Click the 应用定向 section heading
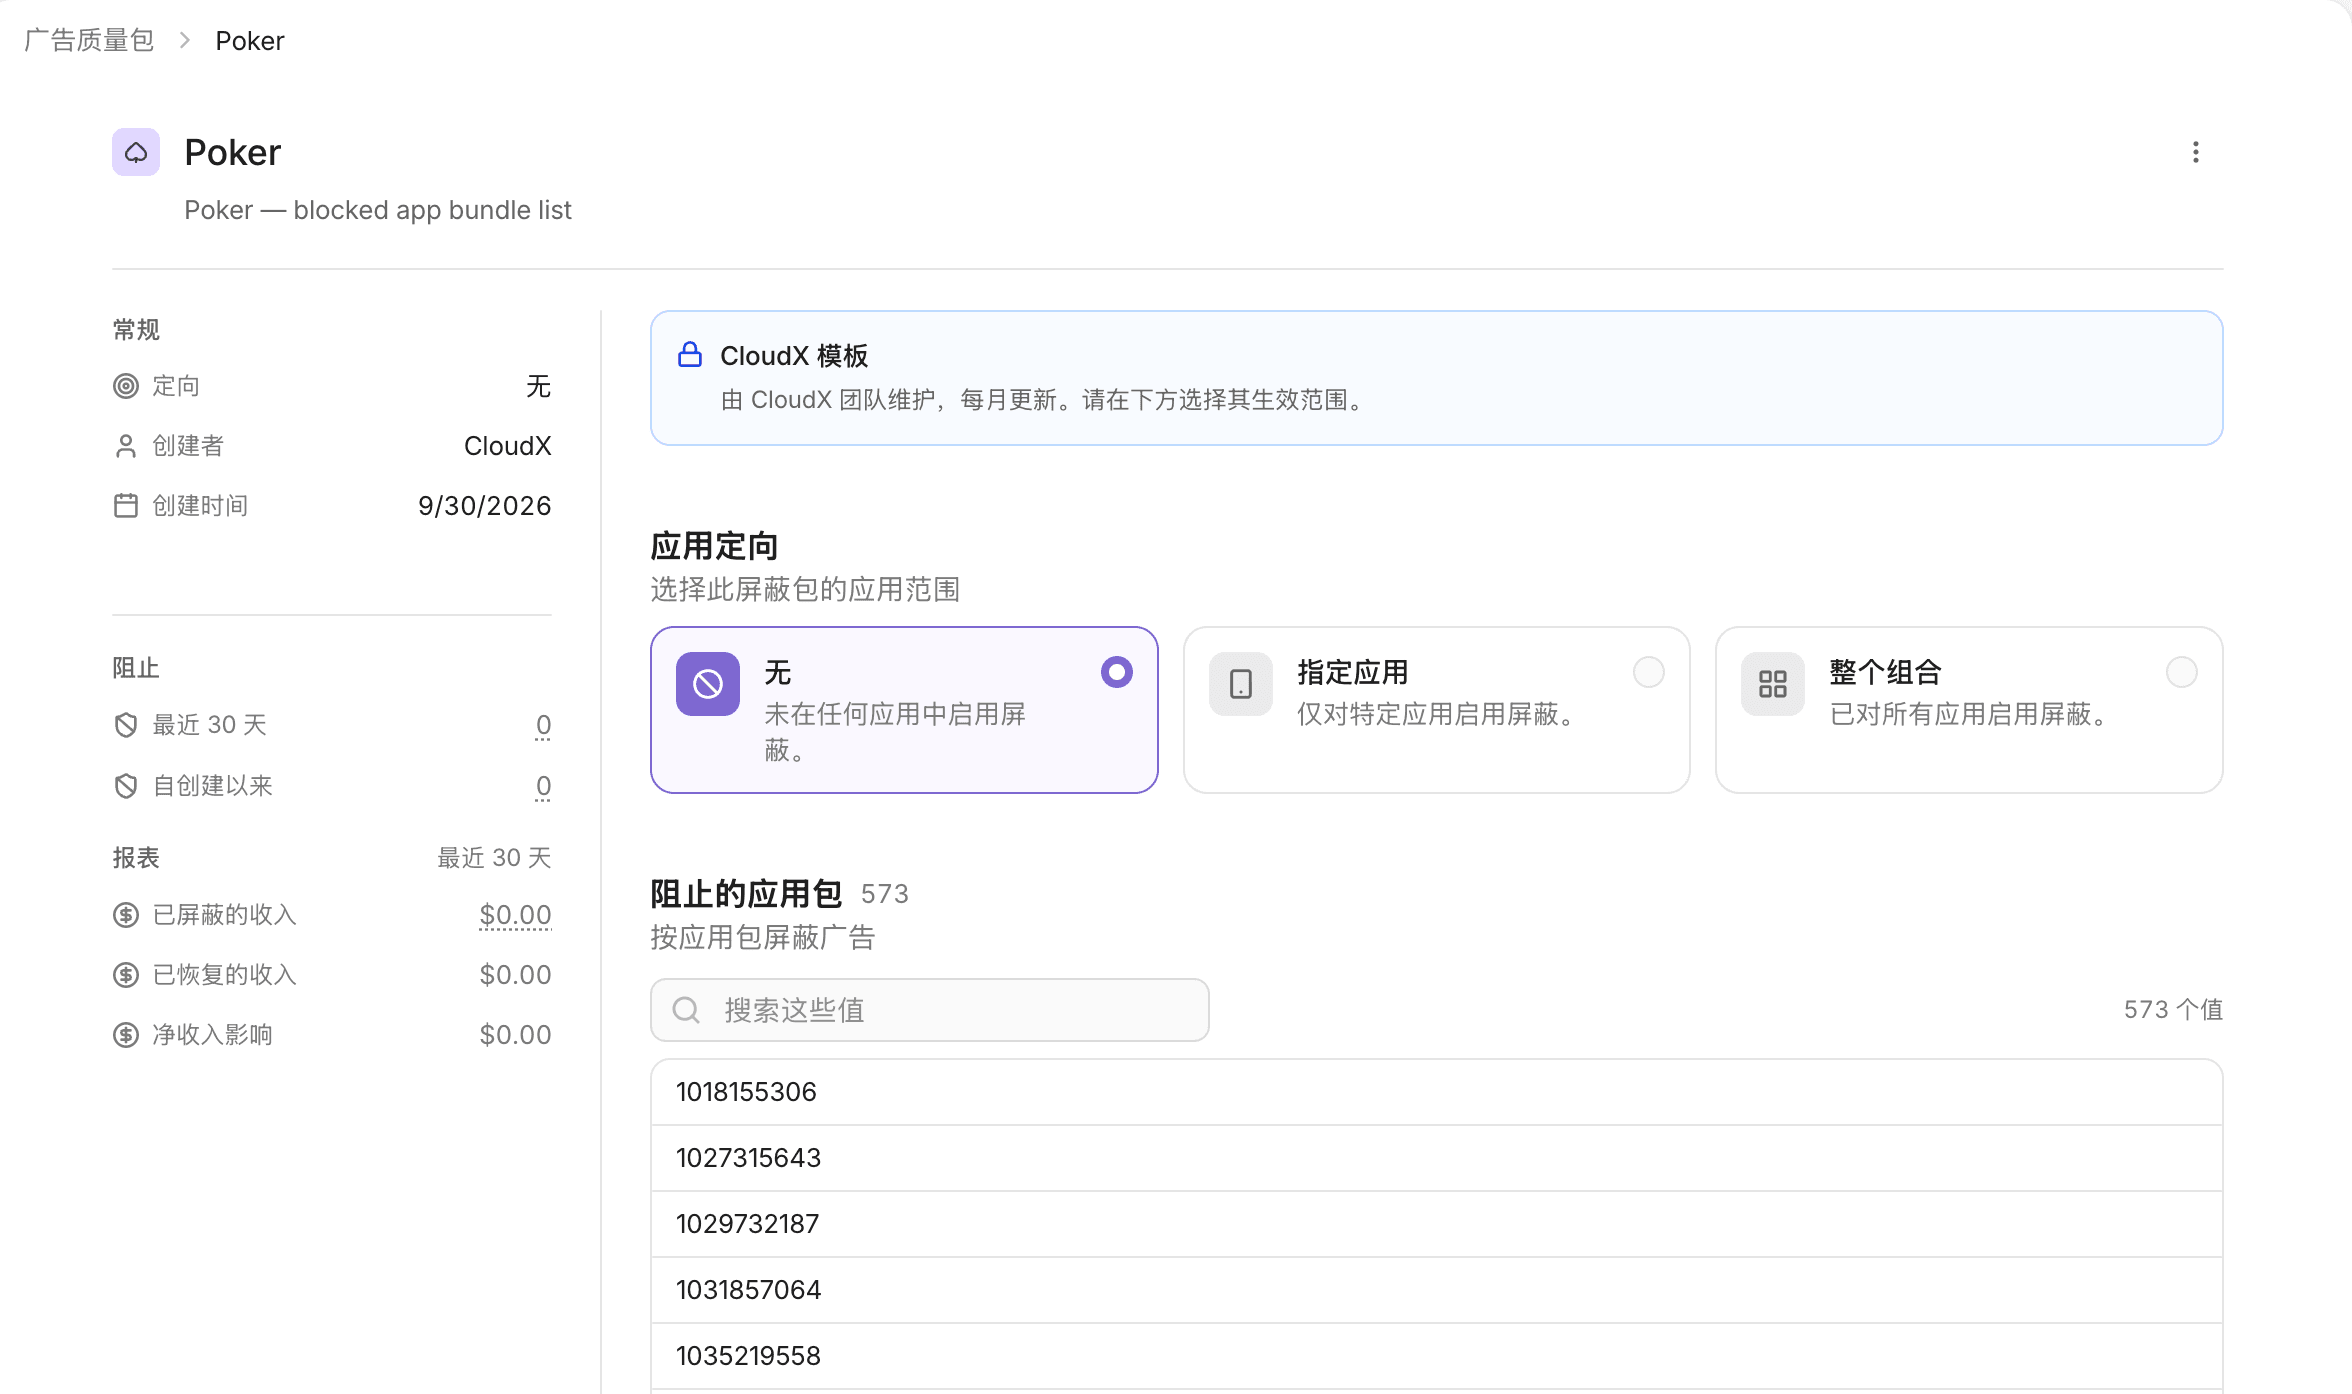Image resolution: width=2352 pixels, height=1394 pixels. (714, 546)
